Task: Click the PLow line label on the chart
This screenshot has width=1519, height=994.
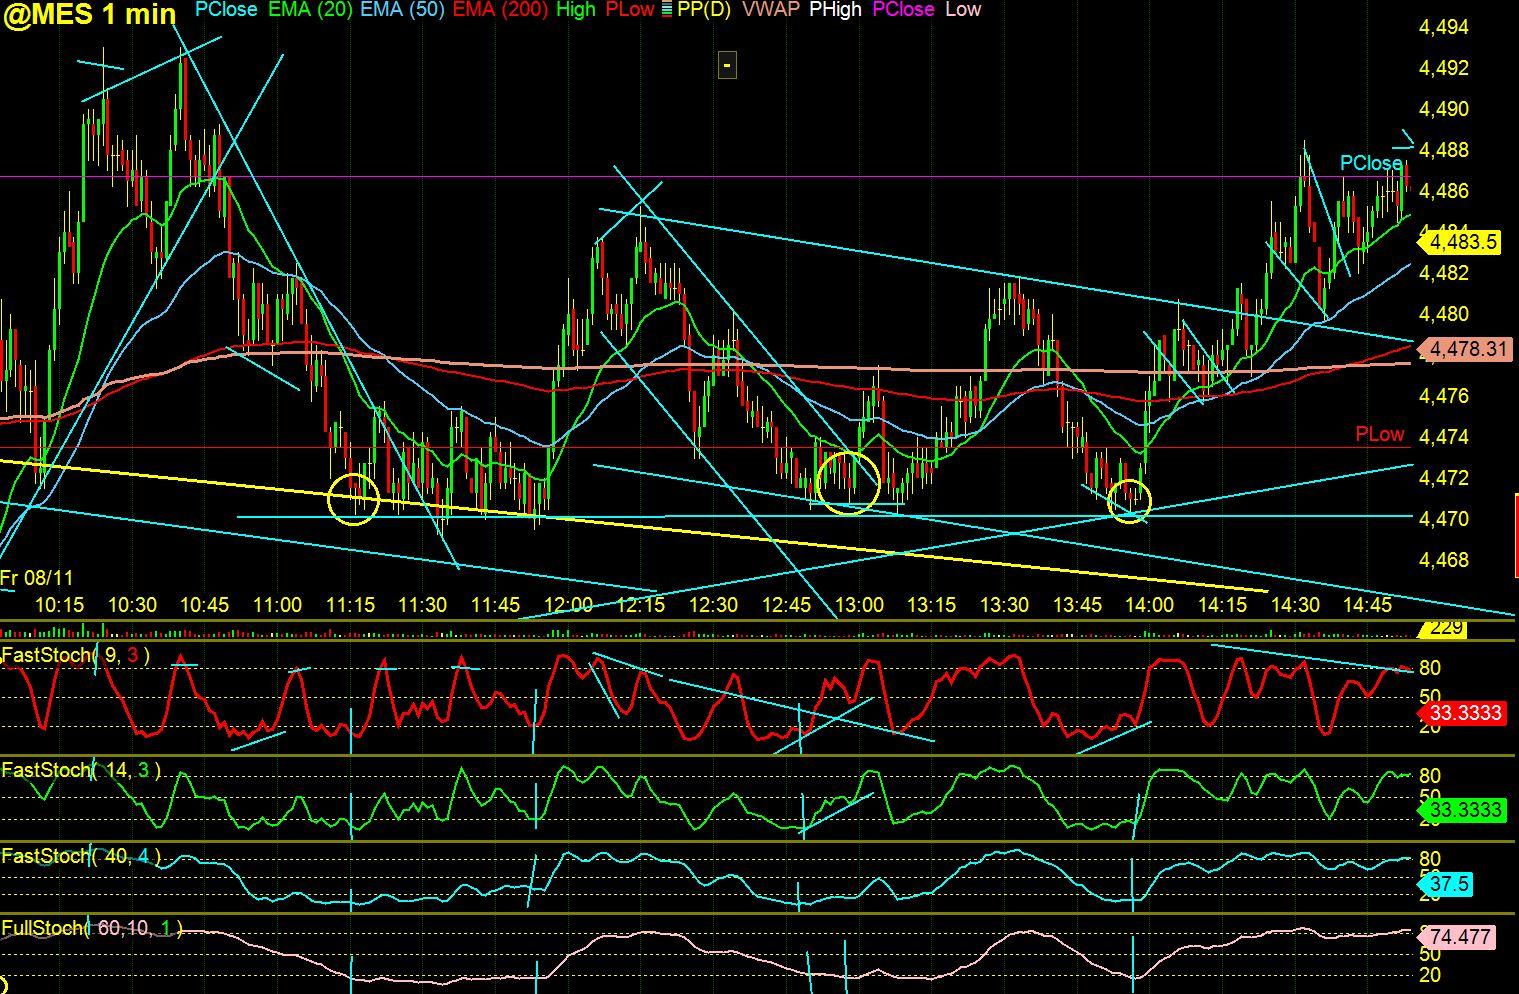Action: pos(1380,434)
